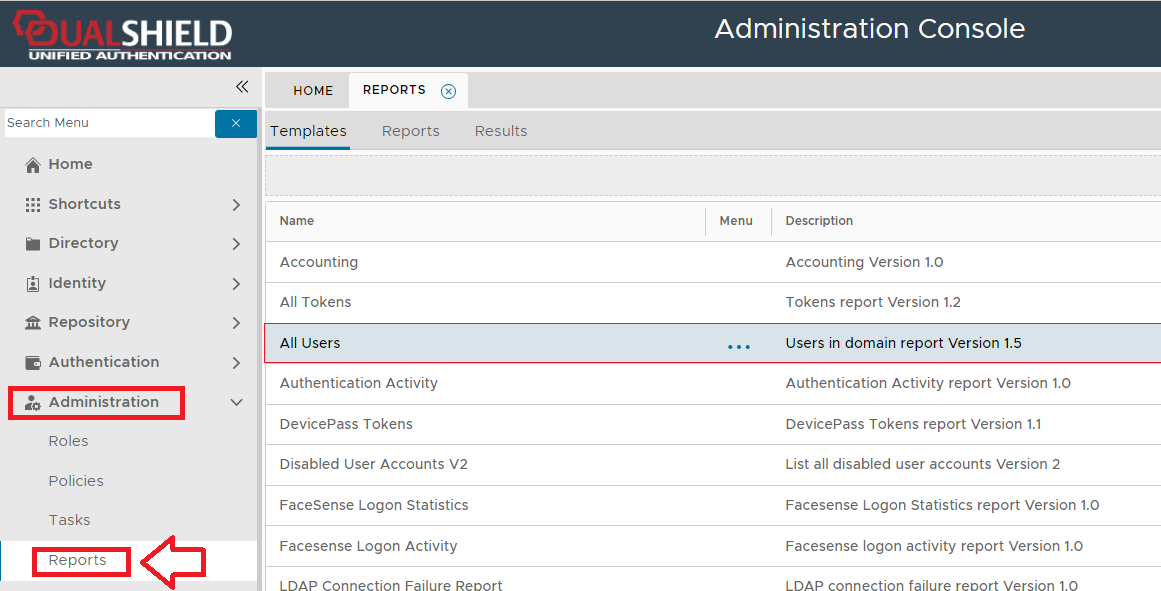Open the three-dot menu for All Users
This screenshot has height=591, width=1161.
click(739, 346)
